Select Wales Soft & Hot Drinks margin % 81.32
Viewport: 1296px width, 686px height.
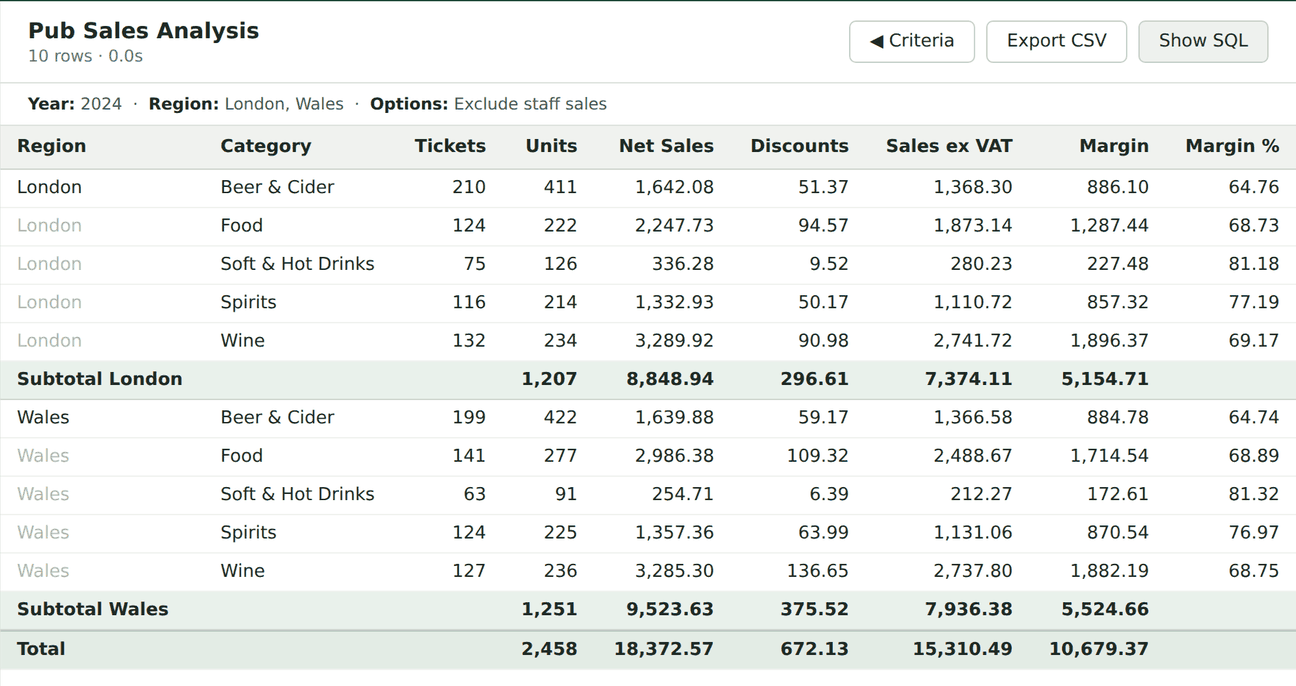tap(1254, 494)
